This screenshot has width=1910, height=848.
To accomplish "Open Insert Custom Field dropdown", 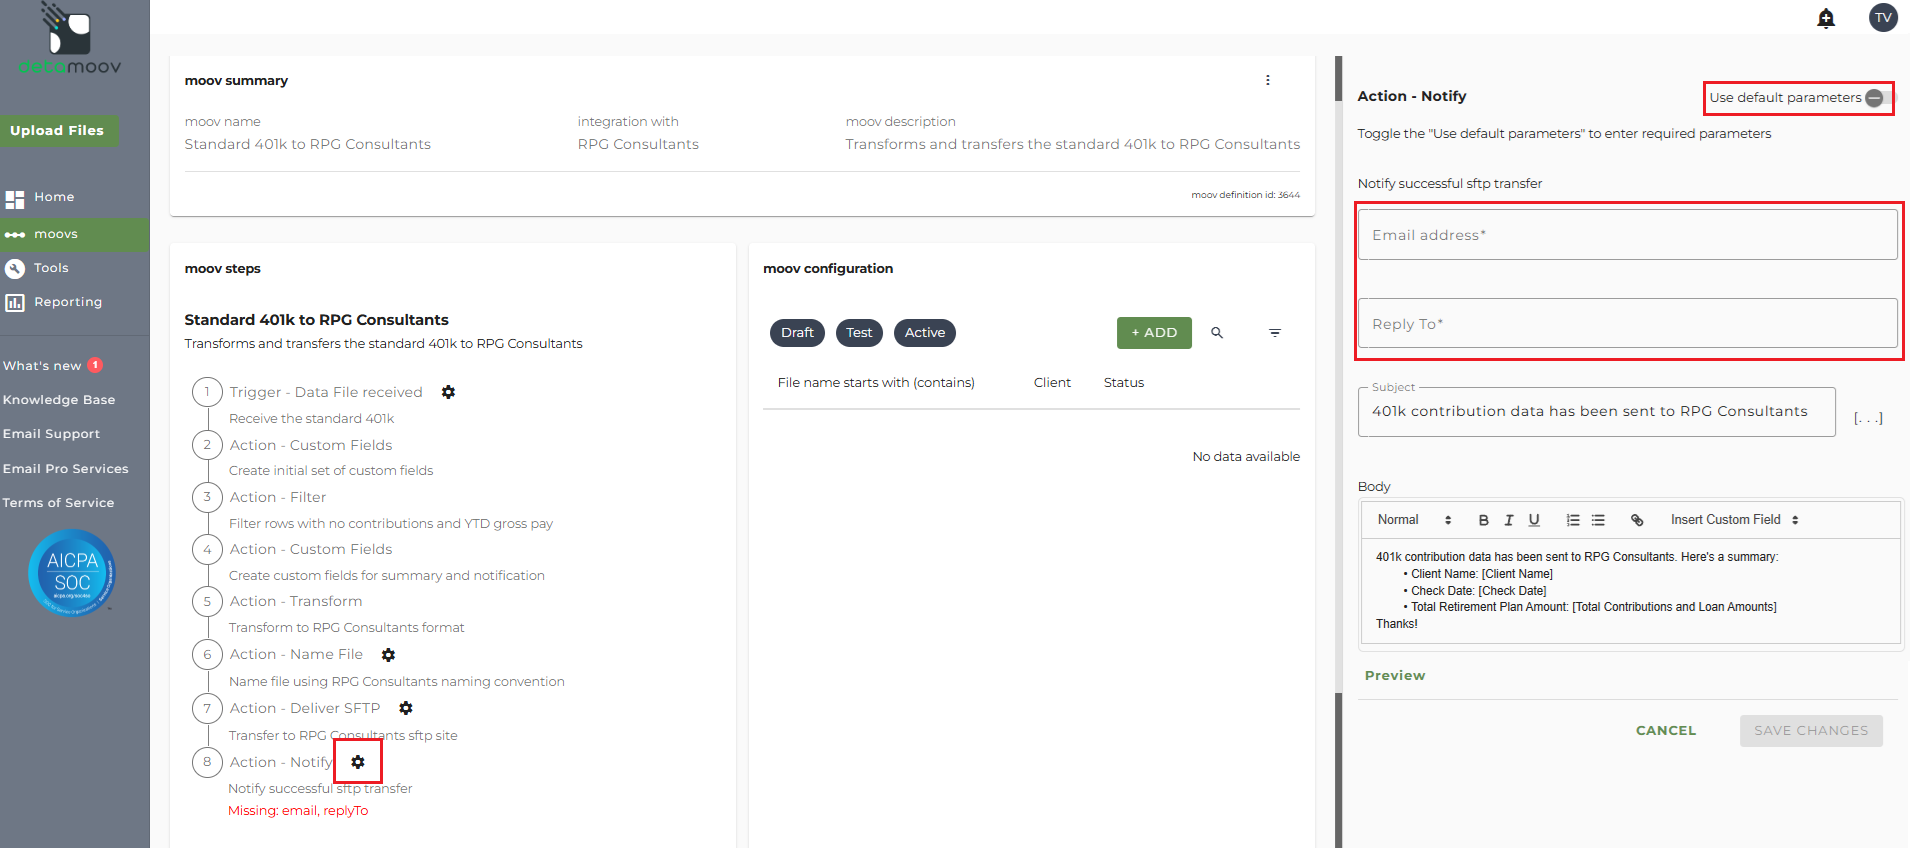I will click(1735, 520).
